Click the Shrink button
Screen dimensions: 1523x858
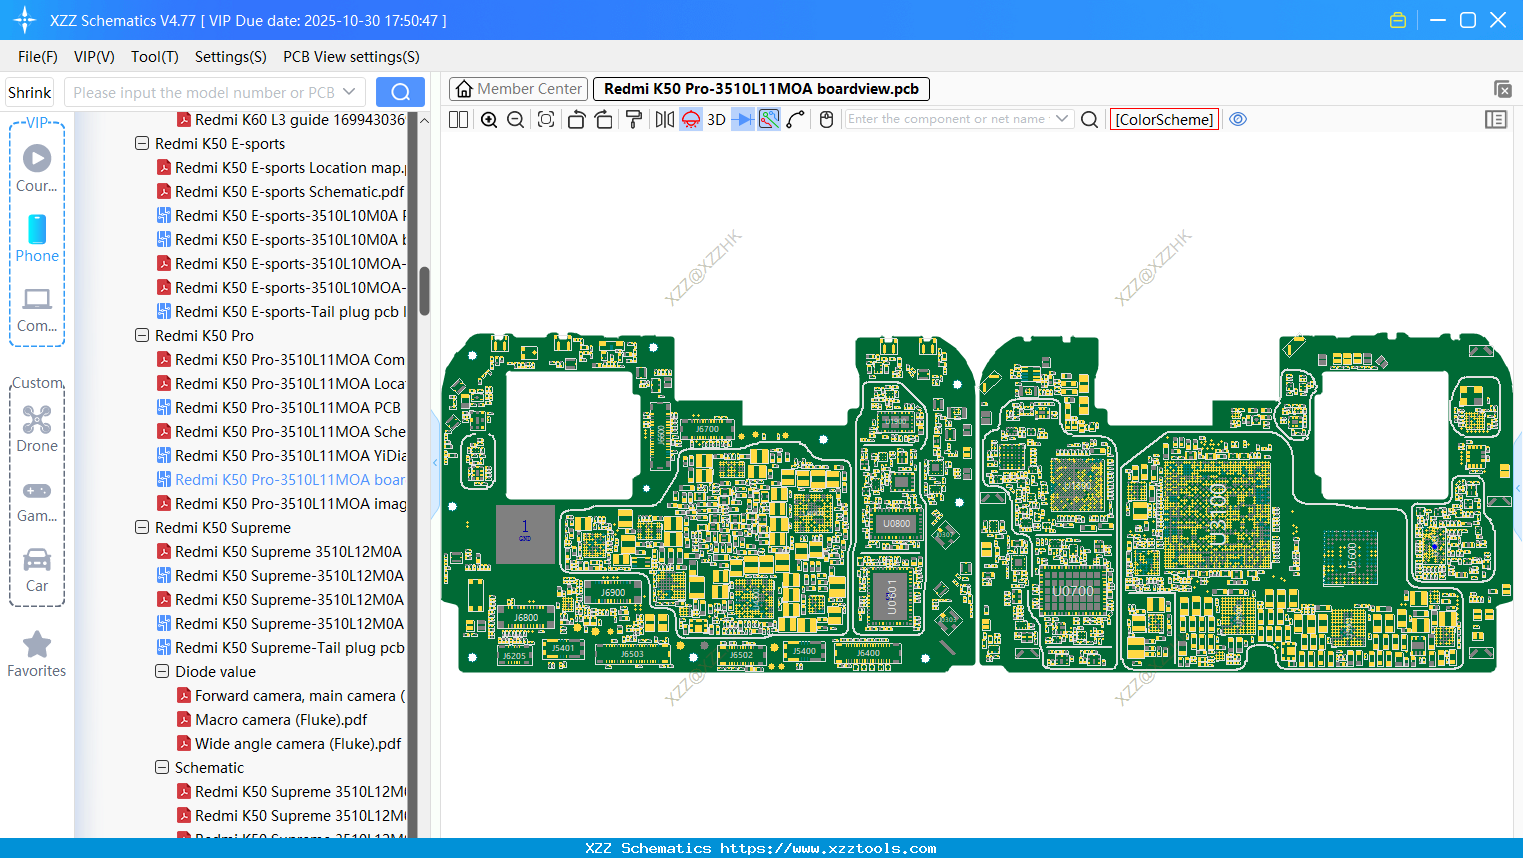29,92
